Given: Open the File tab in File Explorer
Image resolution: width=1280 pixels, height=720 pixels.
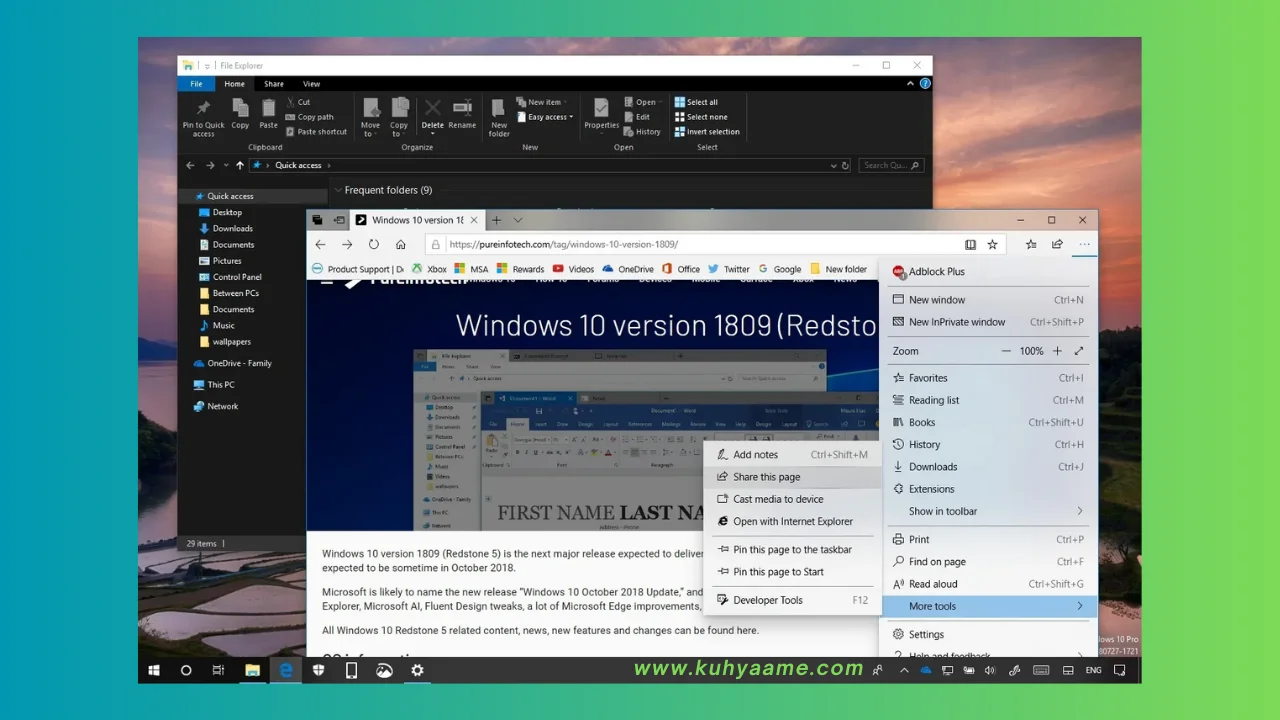Looking at the screenshot, I should coord(196,84).
